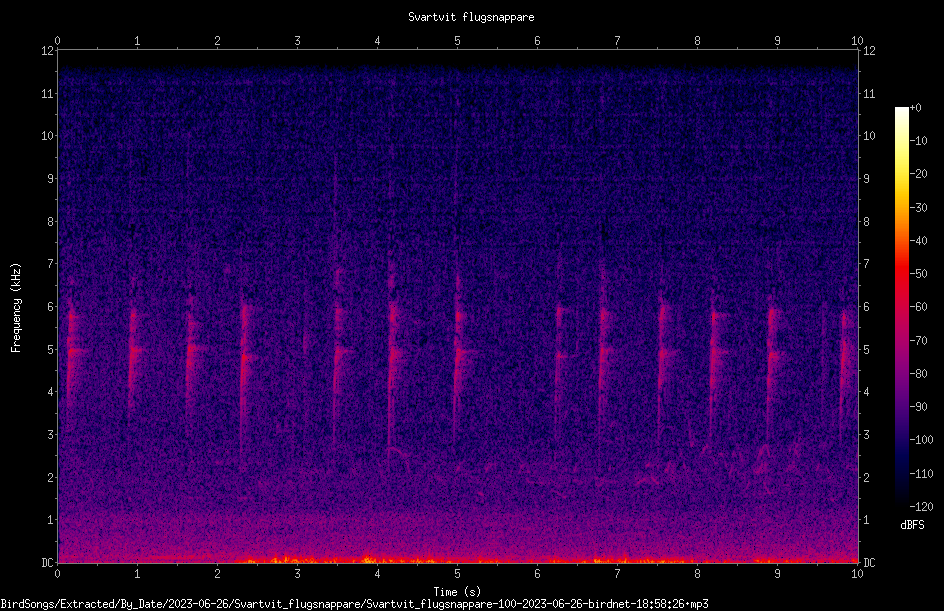Click "DC" on the right frequency axis

click(869, 563)
